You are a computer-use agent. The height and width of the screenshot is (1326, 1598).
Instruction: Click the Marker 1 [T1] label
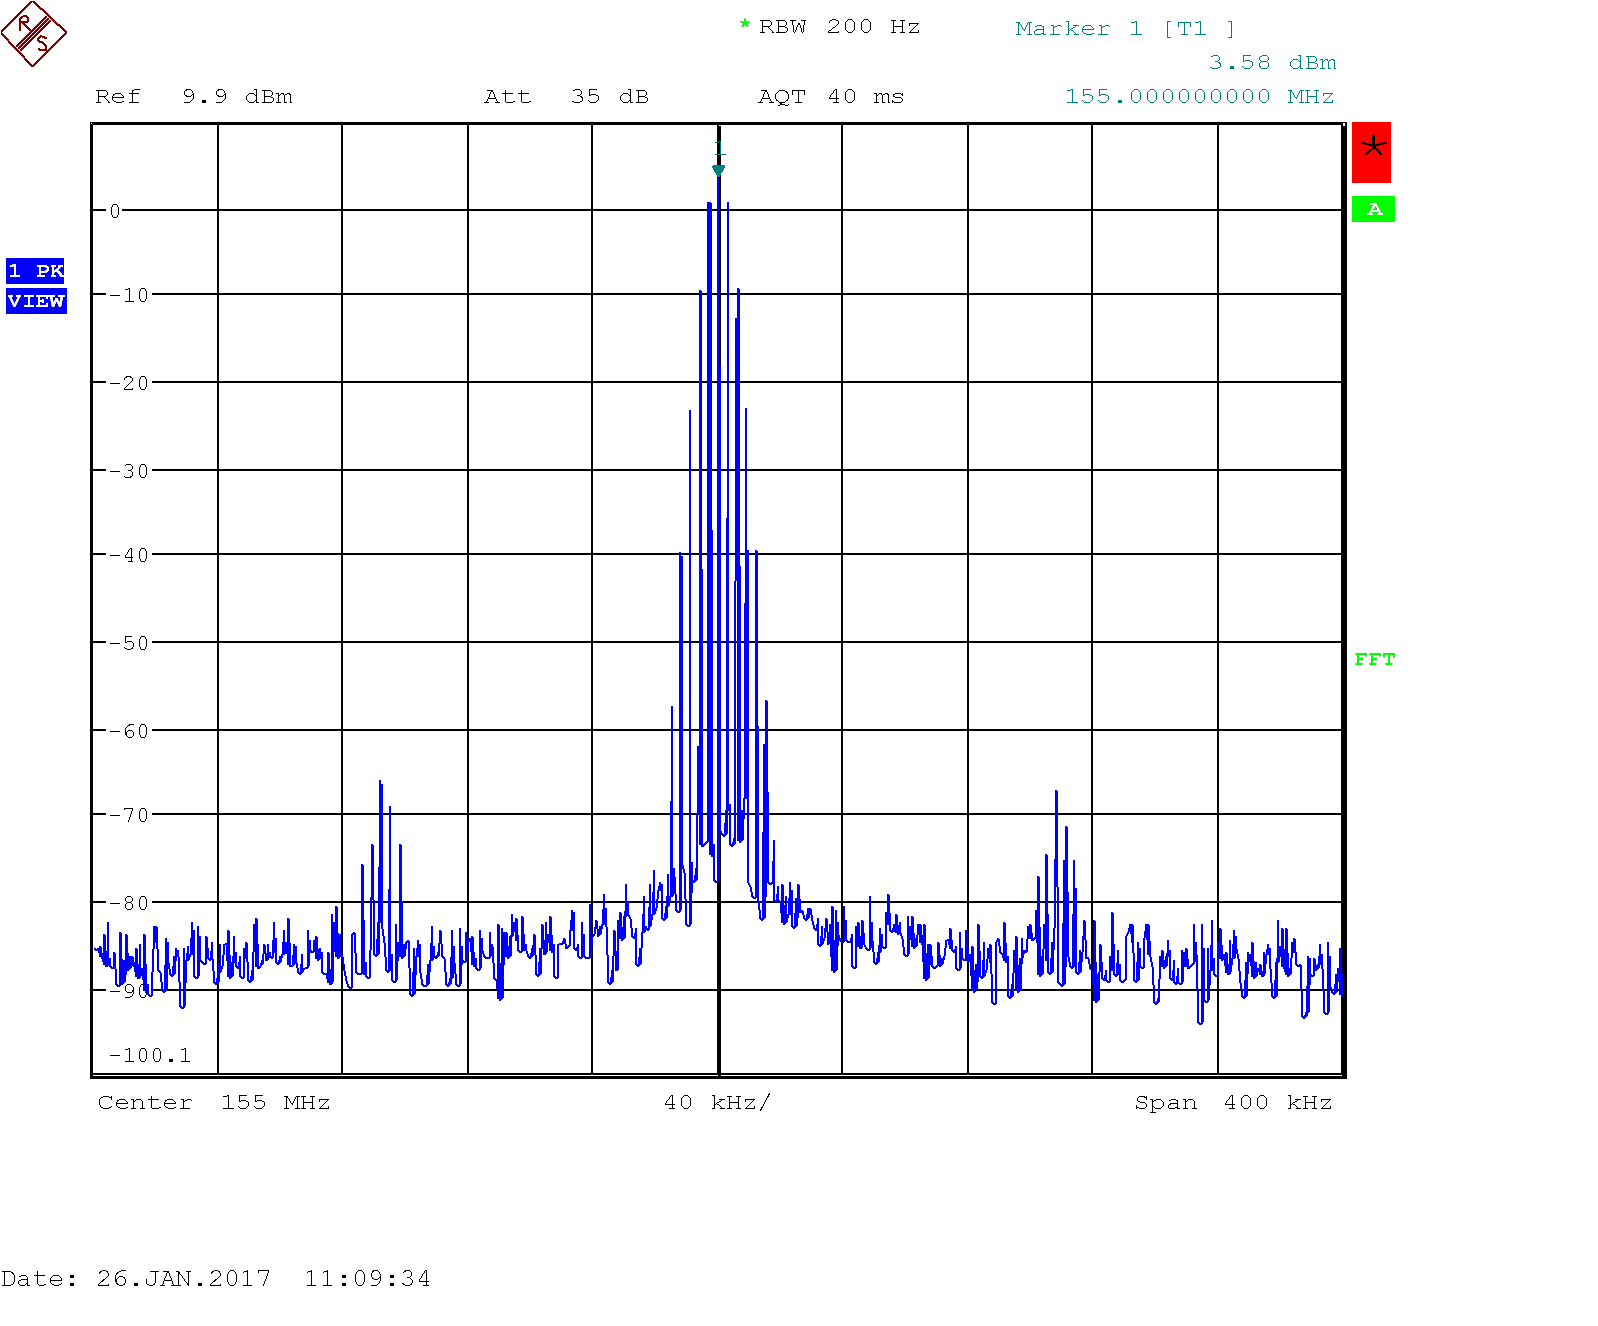pos(1125,29)
